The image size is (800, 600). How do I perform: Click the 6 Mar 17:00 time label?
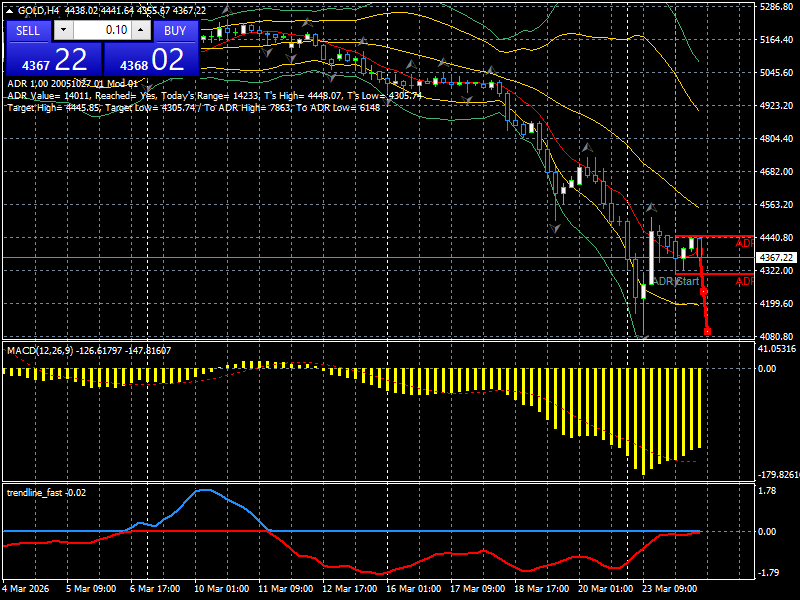(x=155, y=589)
